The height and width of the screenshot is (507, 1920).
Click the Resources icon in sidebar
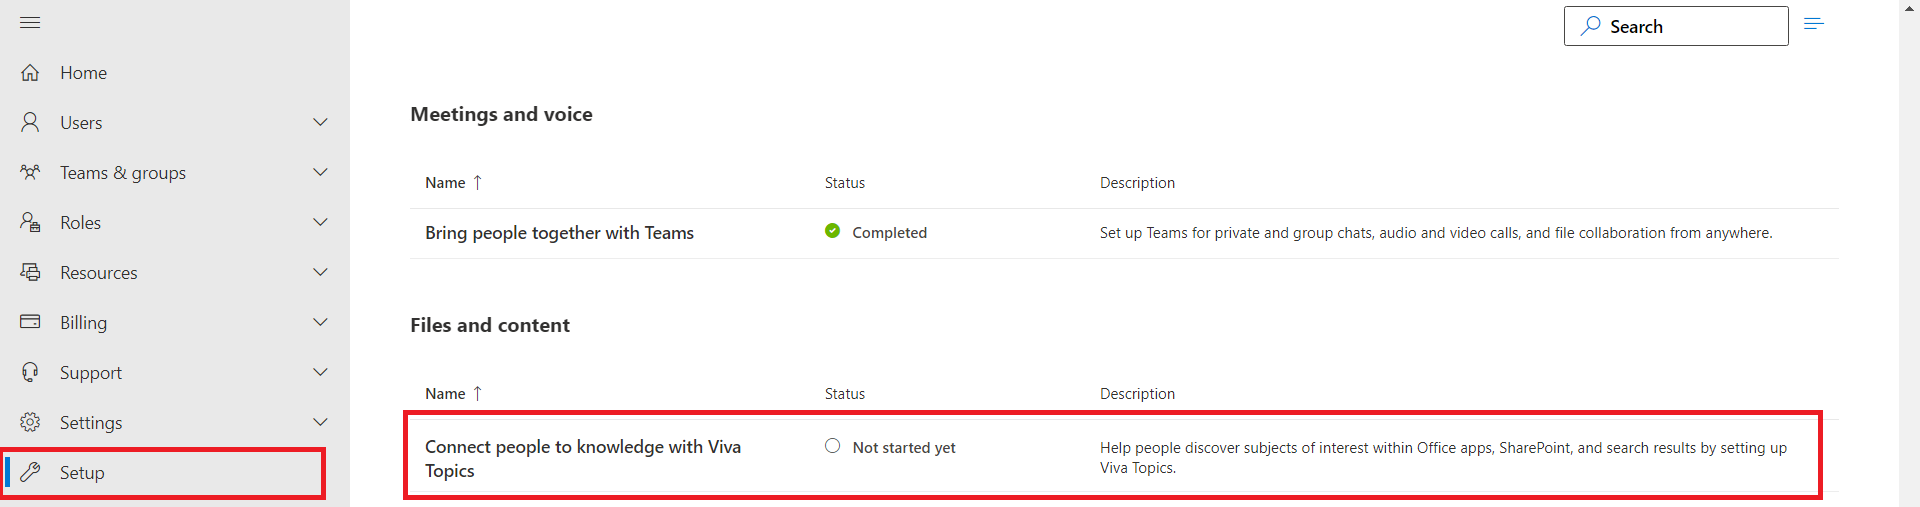coord(30,272)
